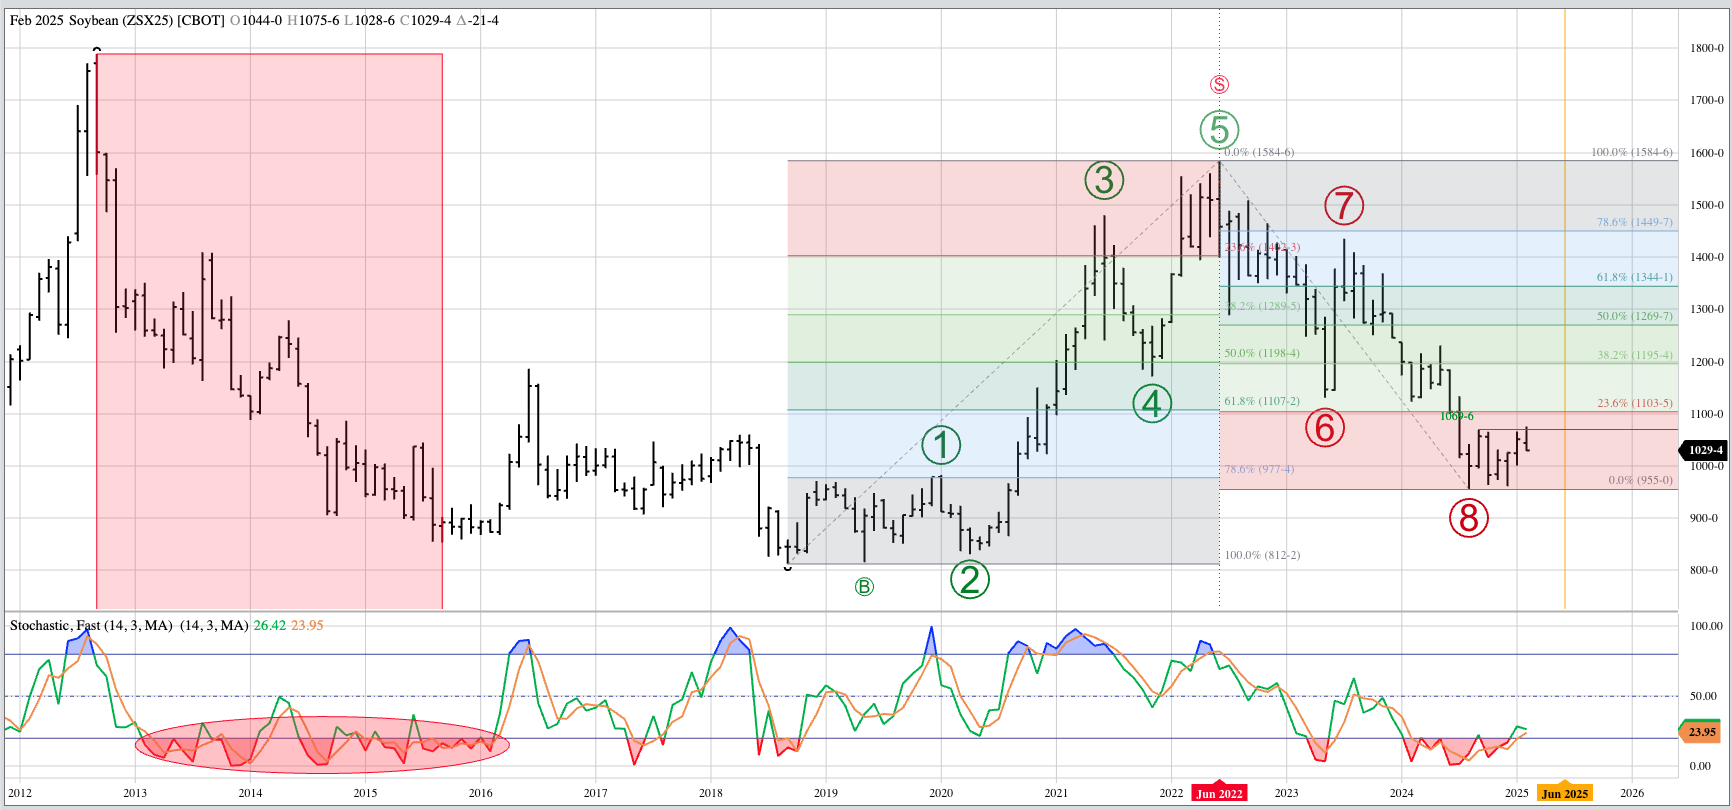This screenshot has width=1732, height=810.
Task: Click the orange Jun 2025 date flag
Action: (1564, 793)
